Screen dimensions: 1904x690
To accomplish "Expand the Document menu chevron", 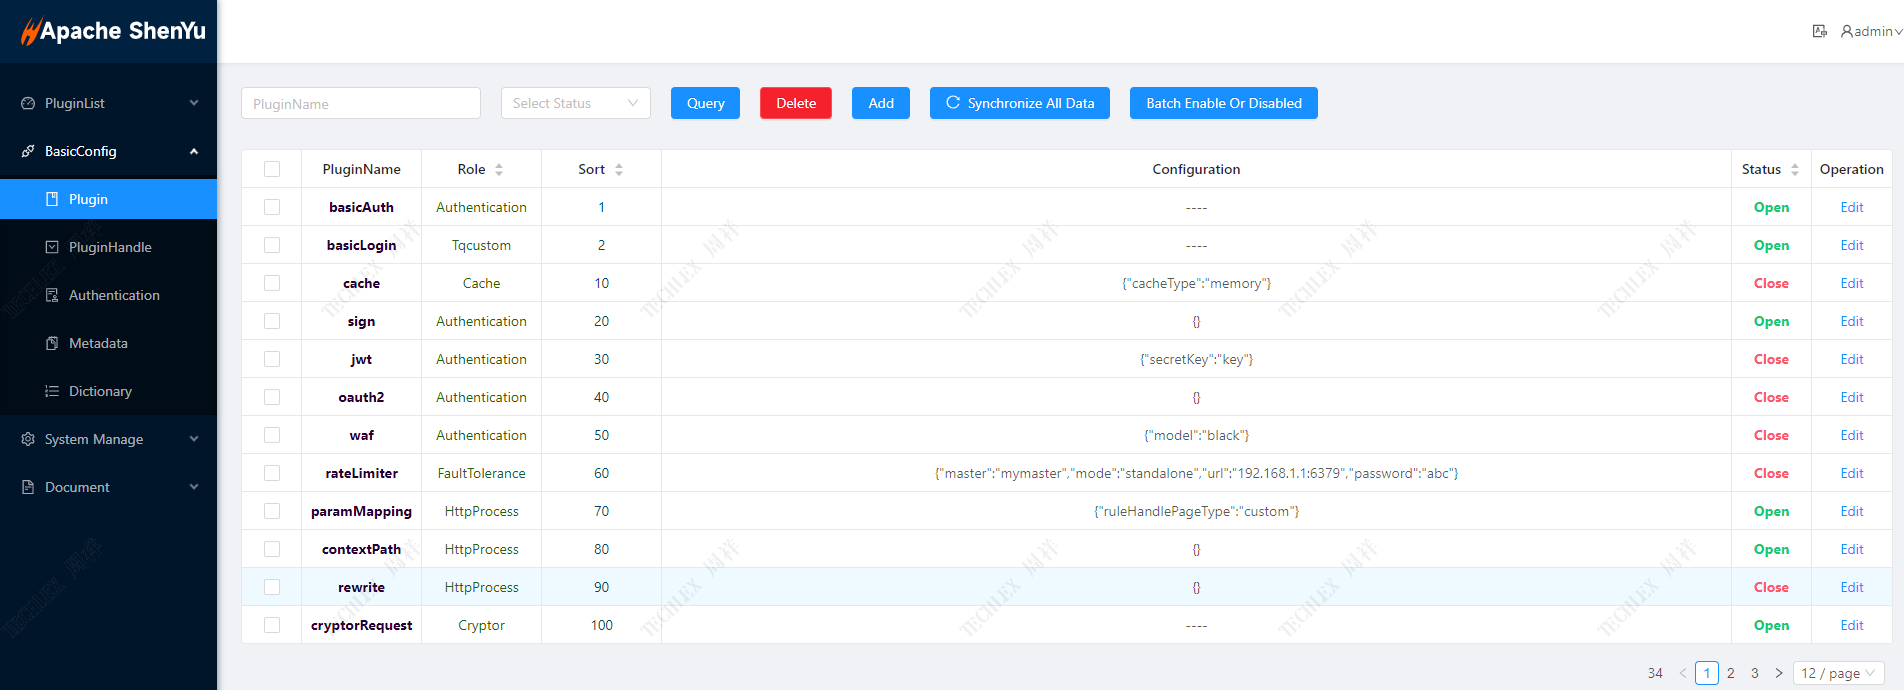I will tap(194, 487).
